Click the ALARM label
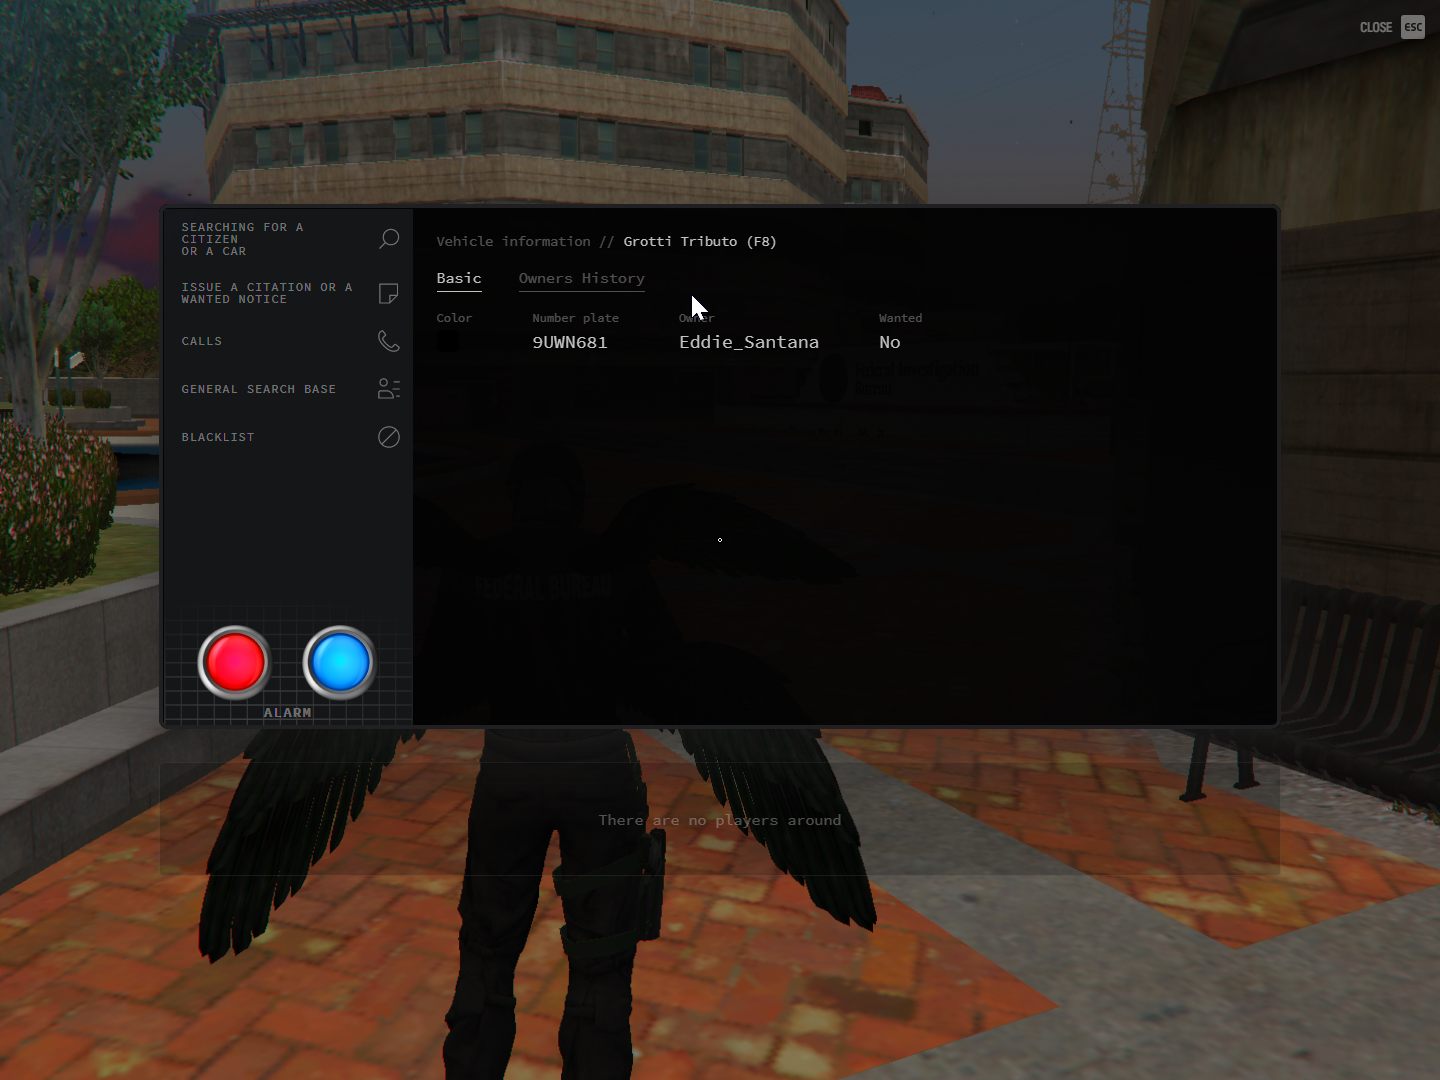 point(287,713)
